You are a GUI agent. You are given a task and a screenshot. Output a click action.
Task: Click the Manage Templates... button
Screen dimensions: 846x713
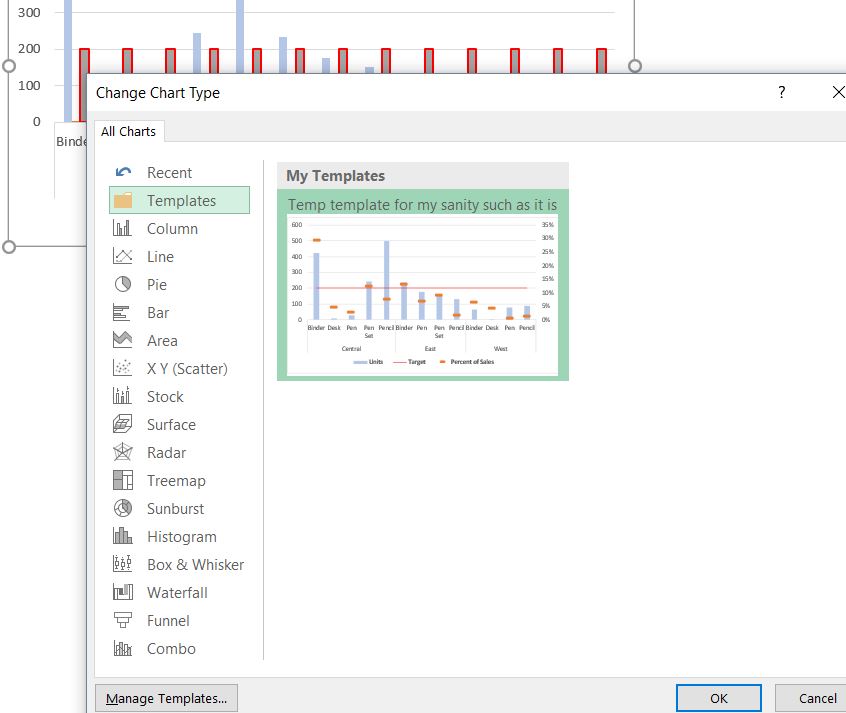pyautogui.click(x=166, y=698)
